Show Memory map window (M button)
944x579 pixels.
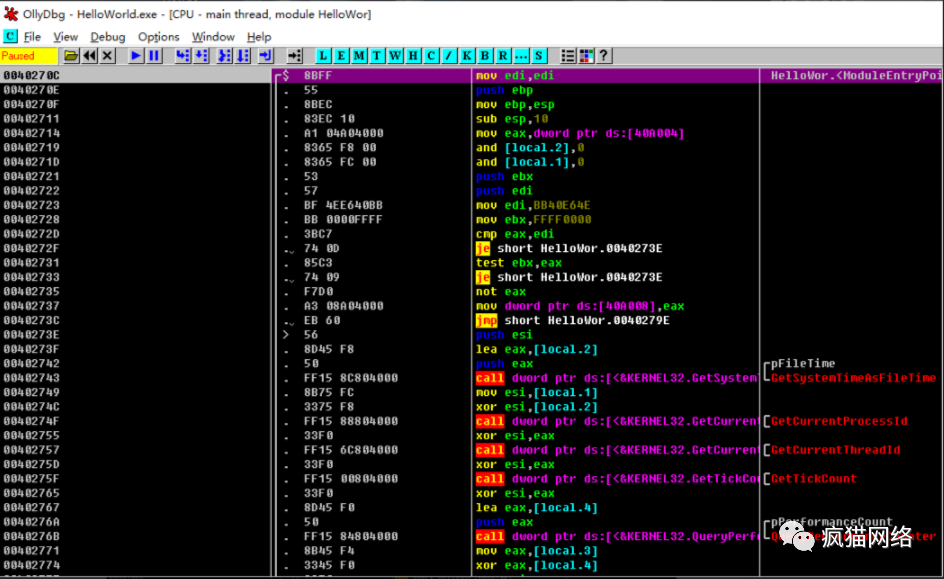(x=359, y=56)
